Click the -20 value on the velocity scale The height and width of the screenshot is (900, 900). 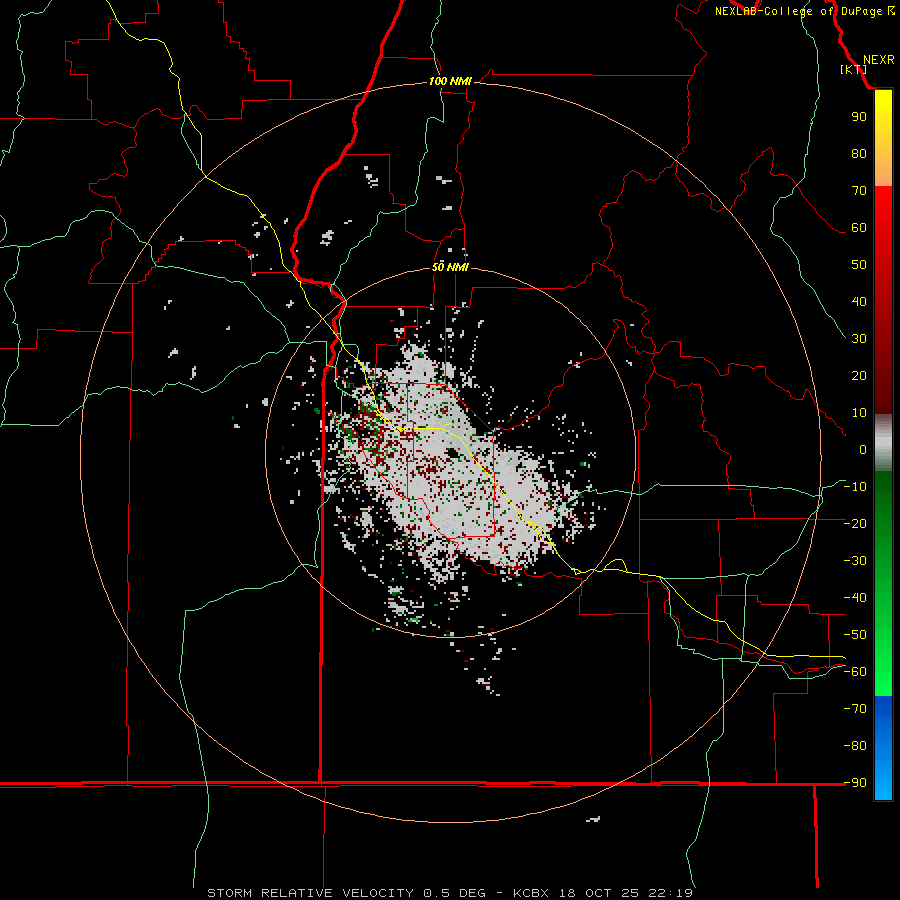pyautogui.click(x=855, y=524)
